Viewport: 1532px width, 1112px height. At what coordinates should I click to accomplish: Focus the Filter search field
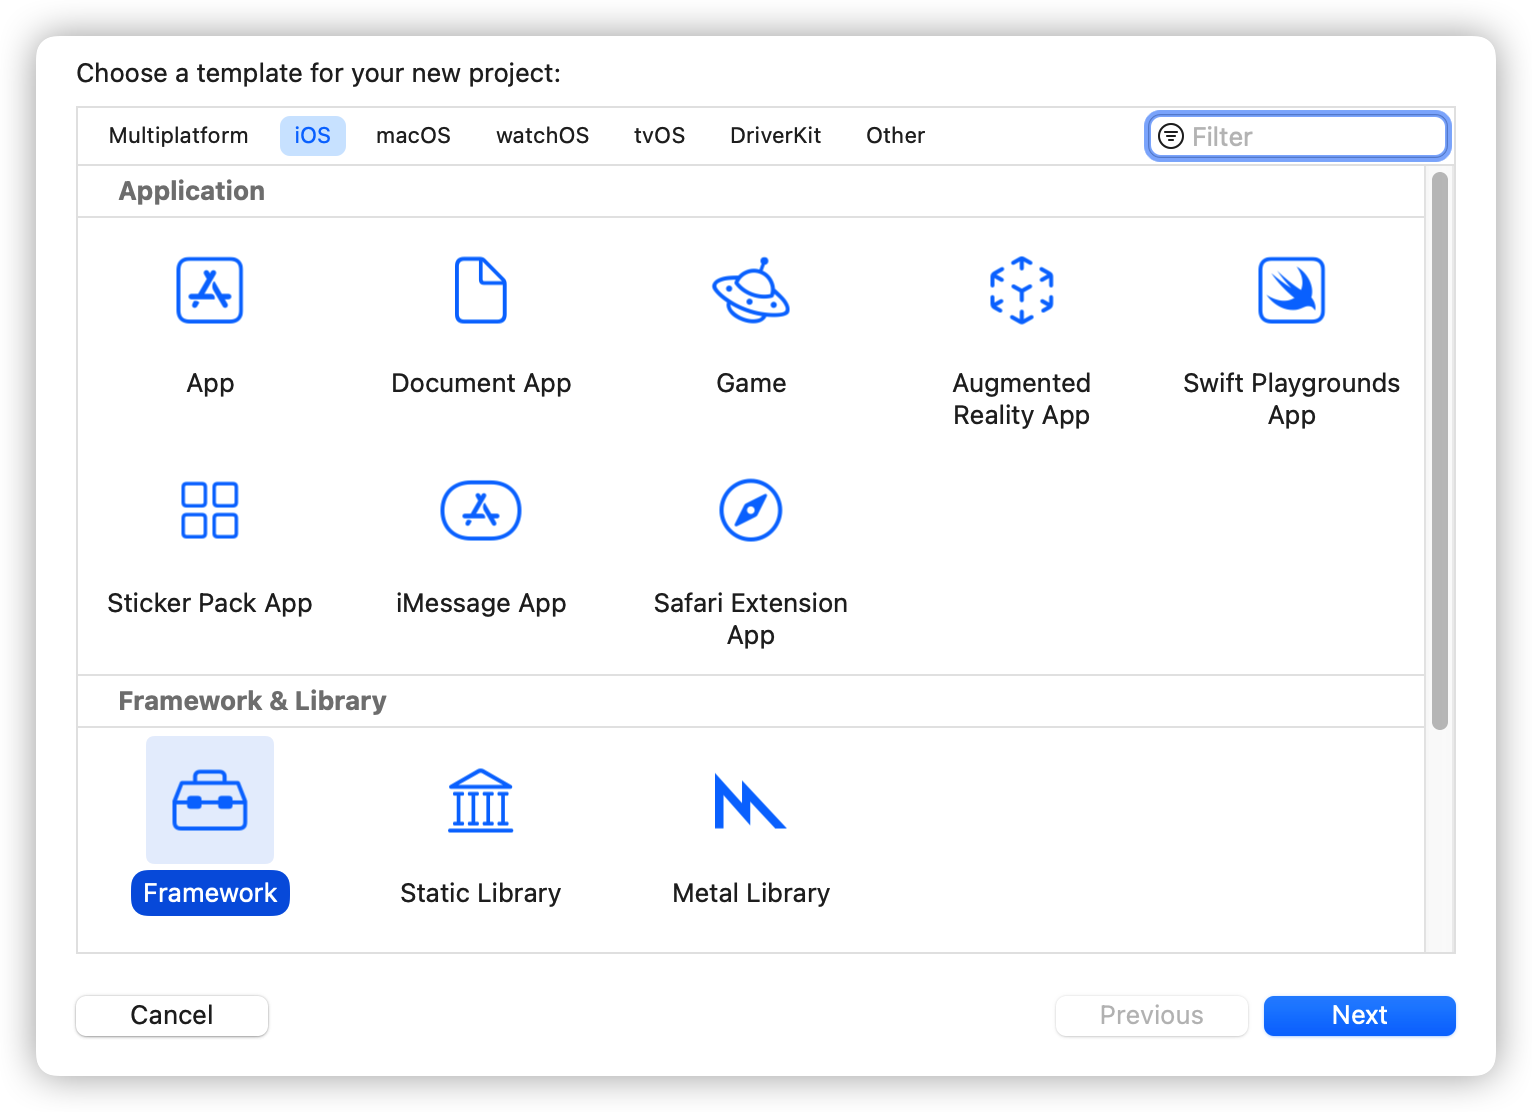(x=1298, y=136)
